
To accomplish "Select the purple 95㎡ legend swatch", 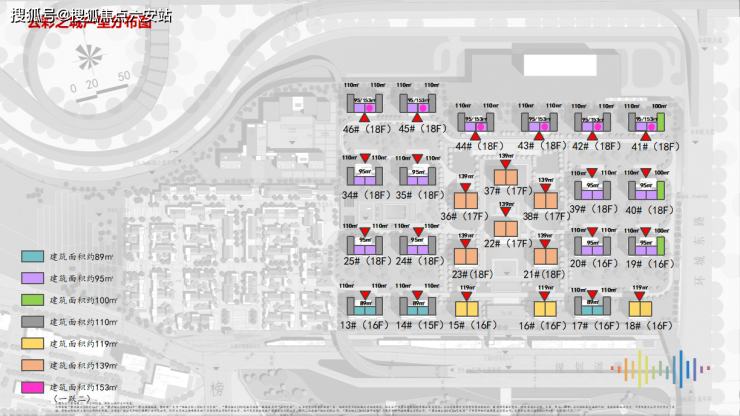I will 31,278.
